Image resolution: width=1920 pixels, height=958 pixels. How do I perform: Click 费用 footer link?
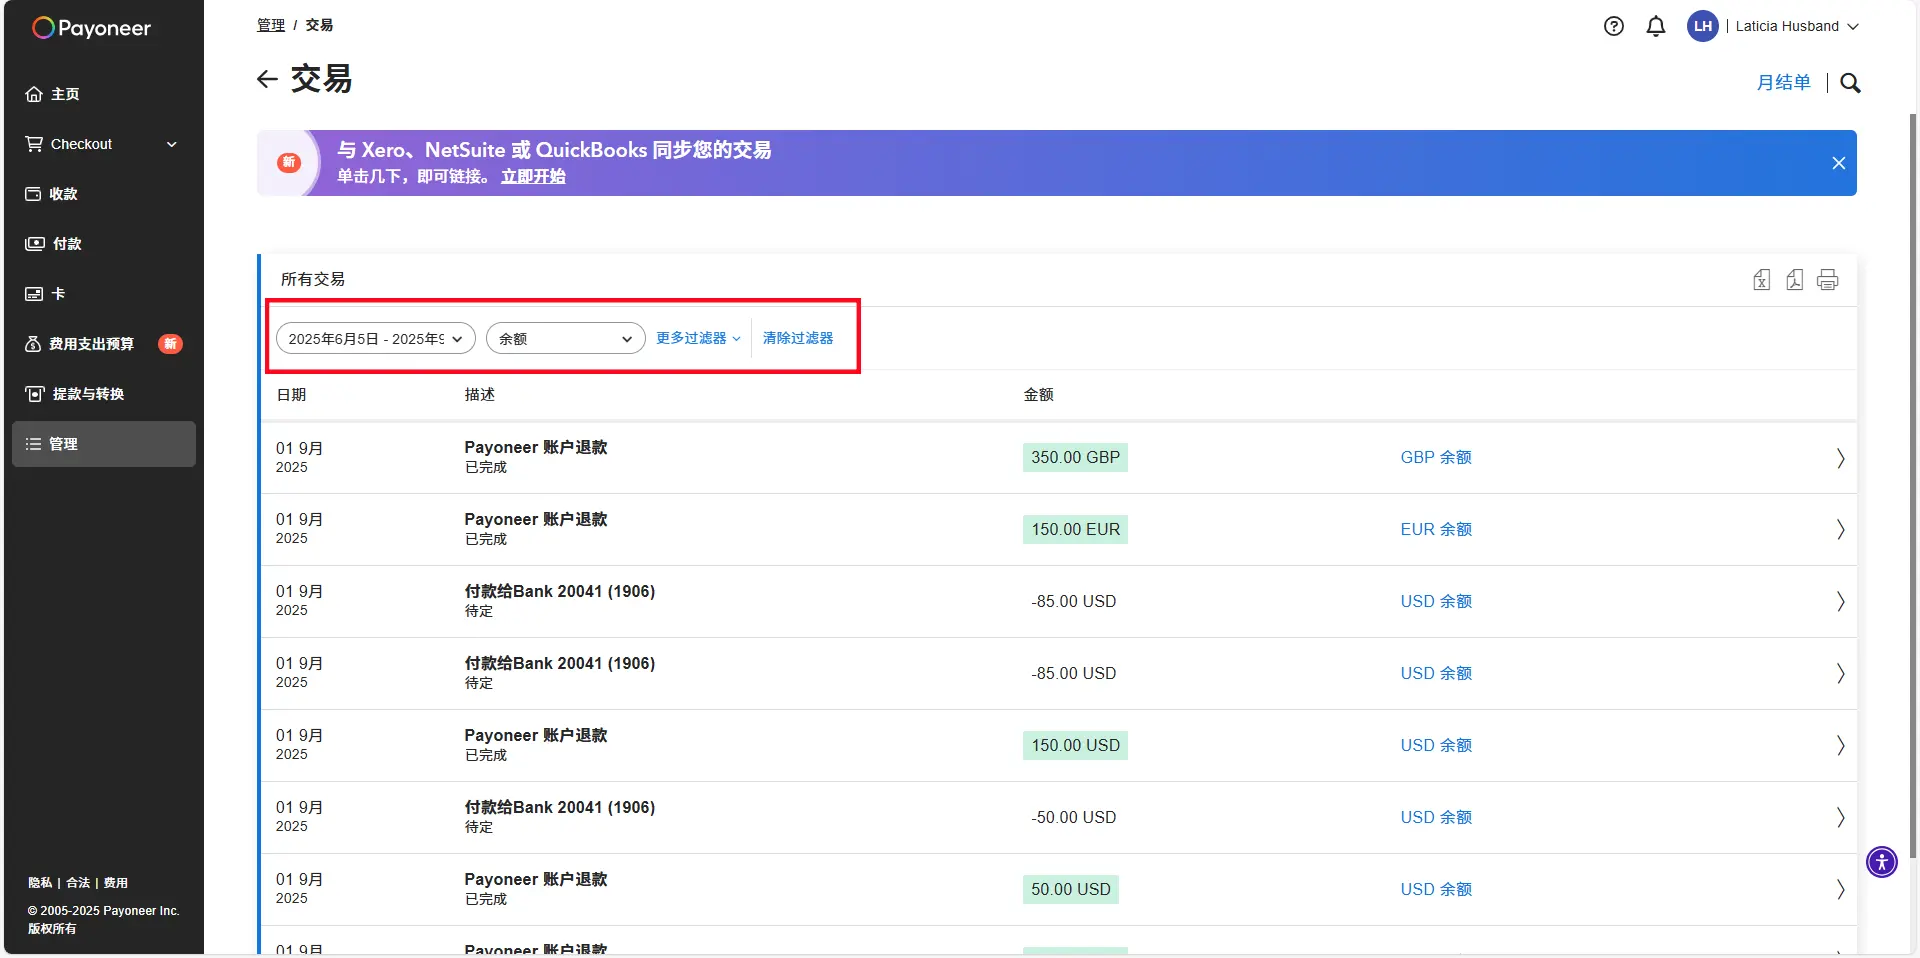(116, 883)
